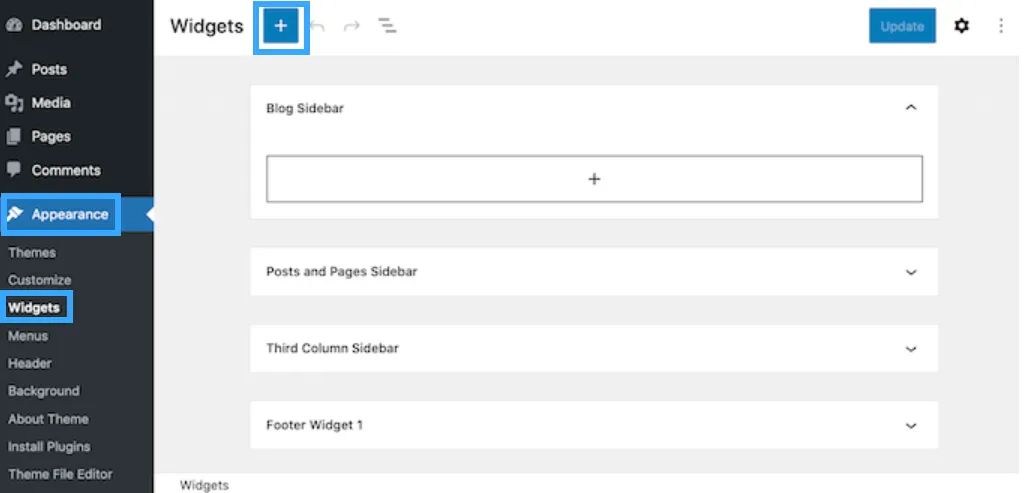1034x493 pixels.
Task: Click the redo arrow in toolbar
Action: (x=352, y=26)
